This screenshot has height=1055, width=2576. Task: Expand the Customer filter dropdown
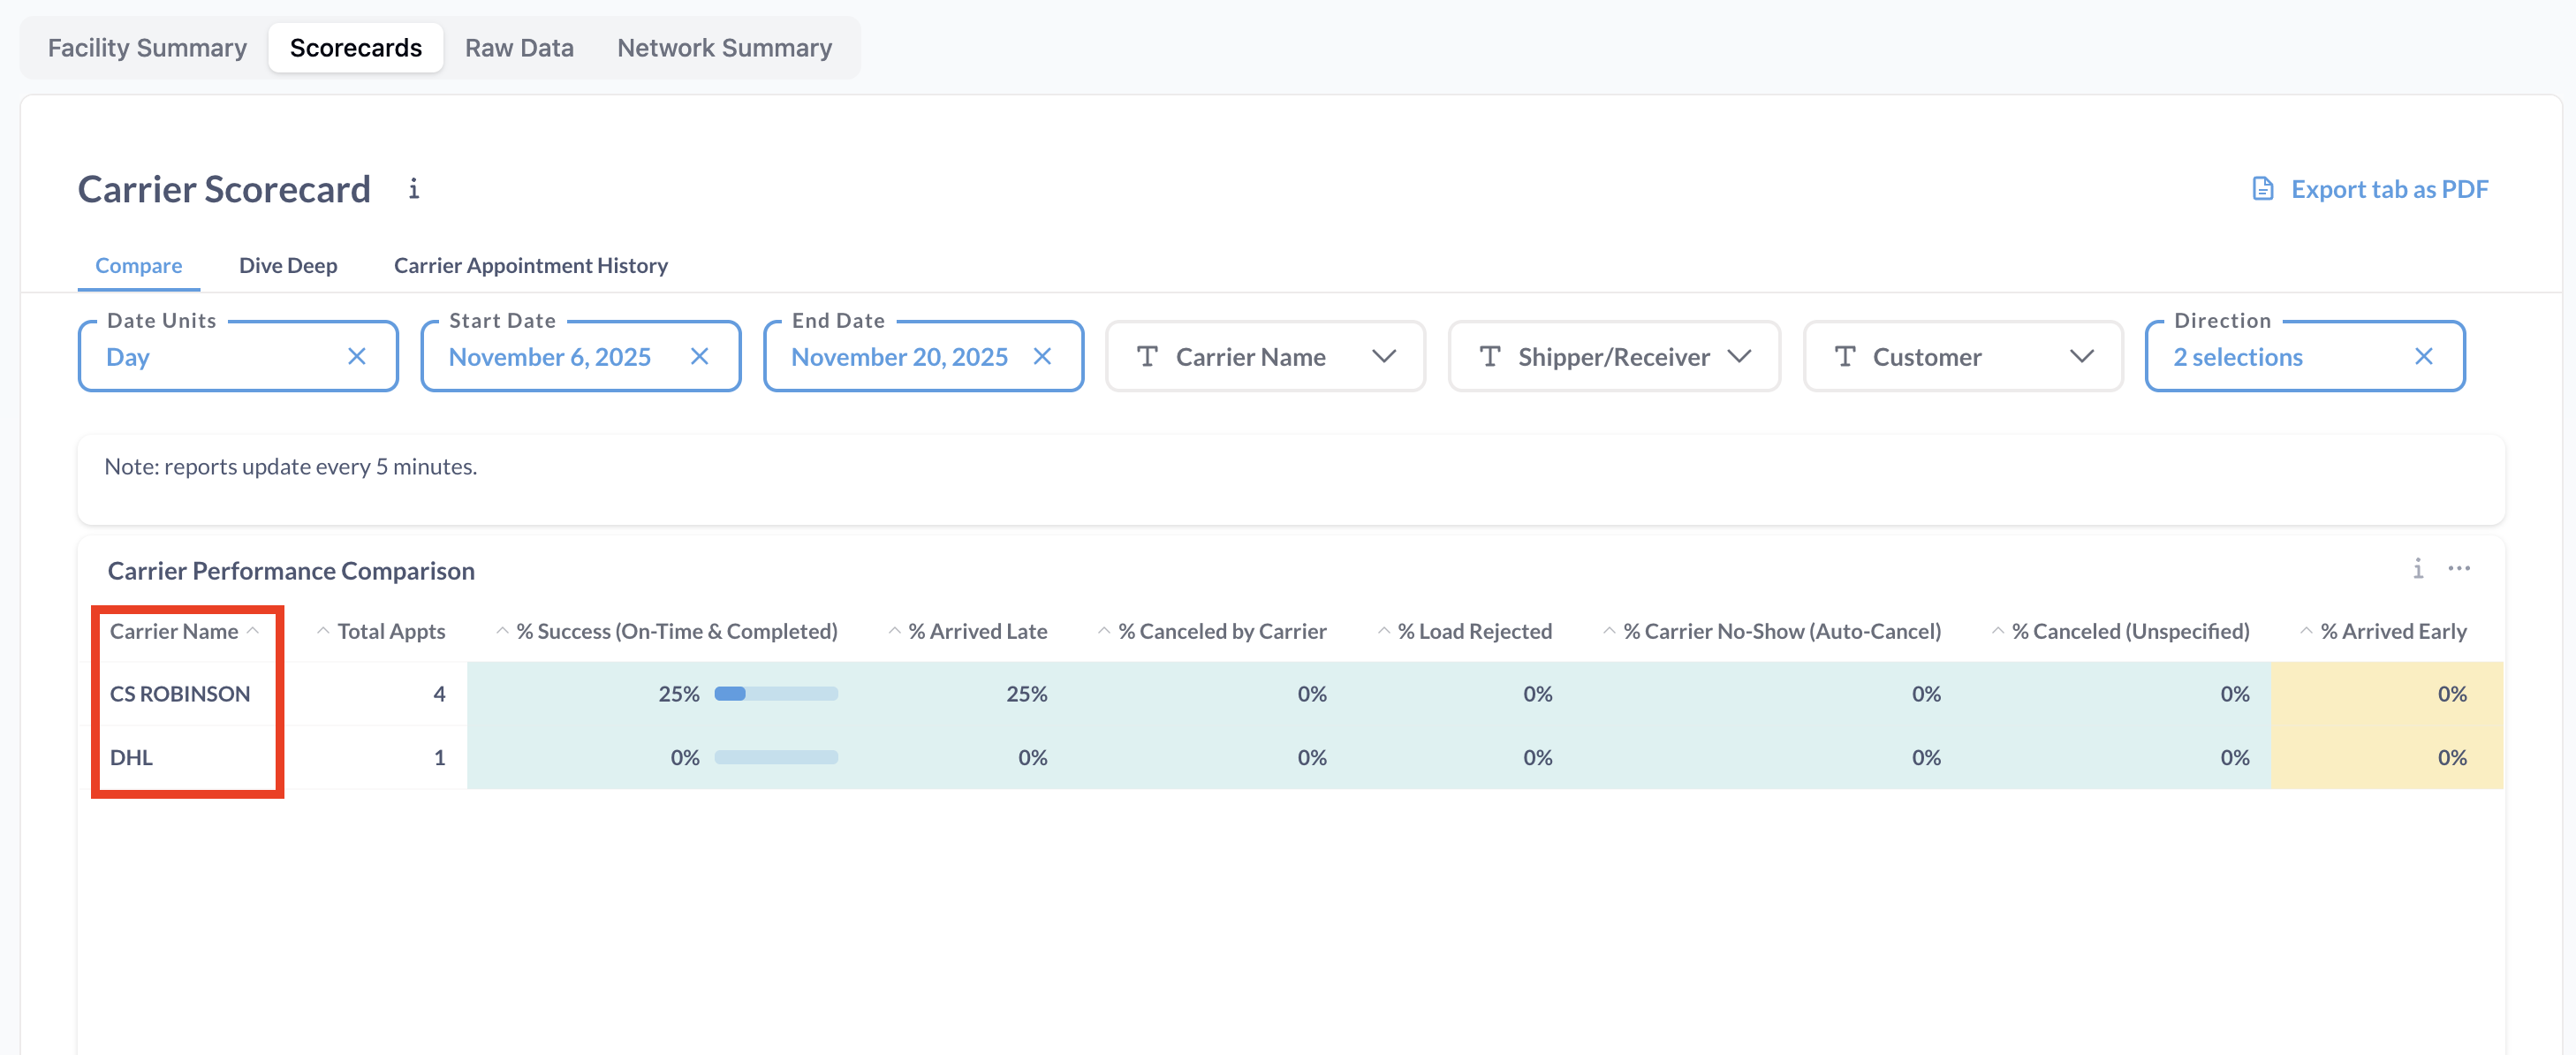coord(2082,356)
